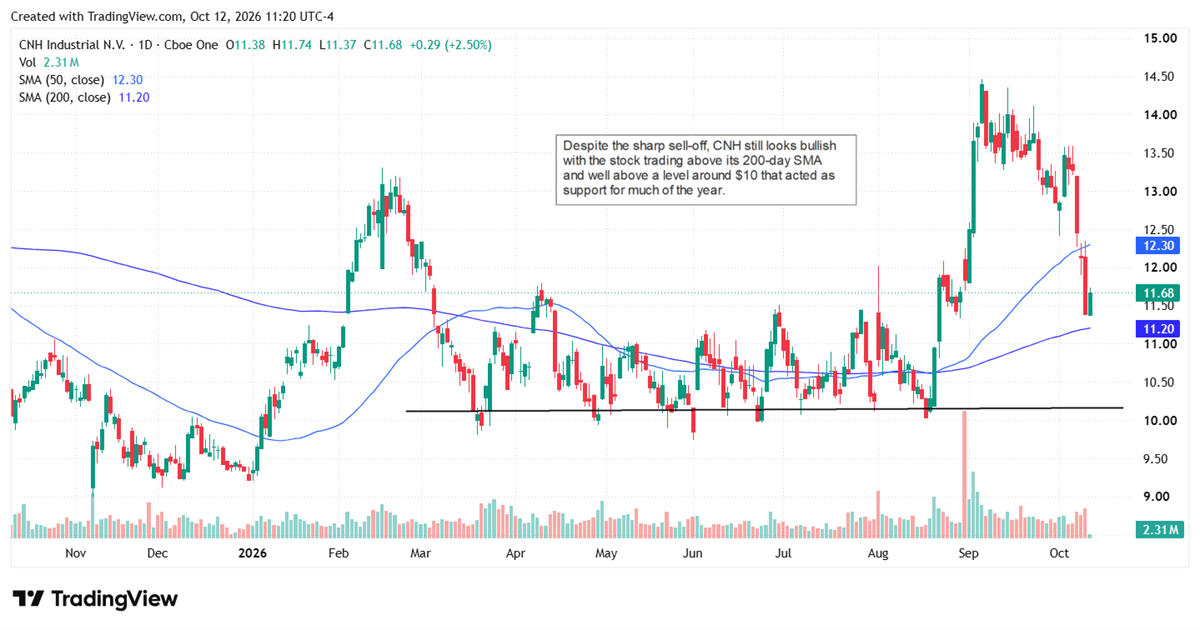Click the May date axis label
Screen dimensions: 1200x630
(x=605, y=552)
